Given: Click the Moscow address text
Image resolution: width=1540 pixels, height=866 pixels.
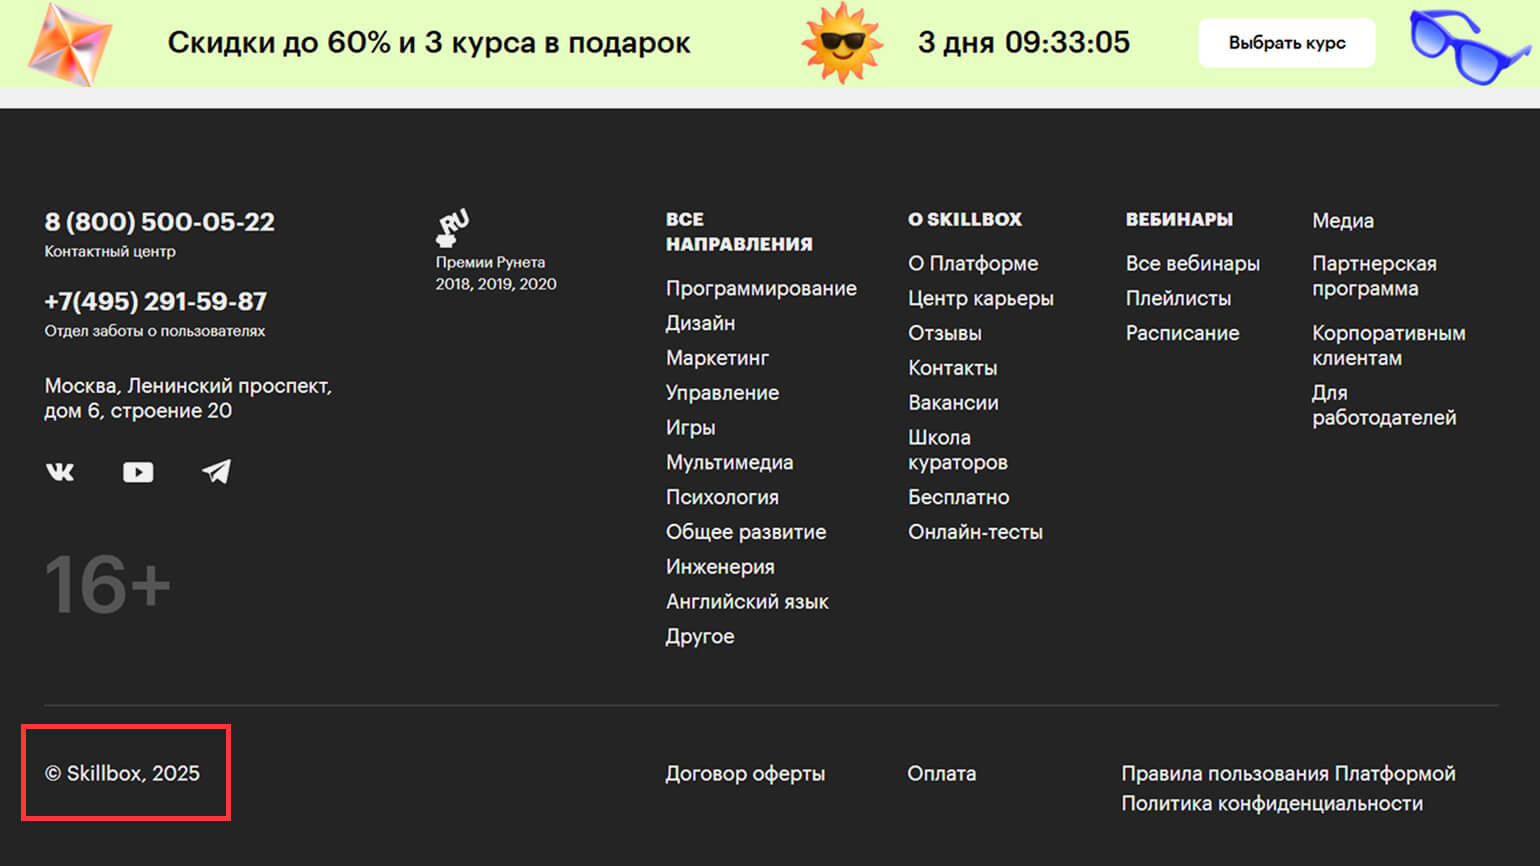Looking at the screenshot, I should coord(188,398).
